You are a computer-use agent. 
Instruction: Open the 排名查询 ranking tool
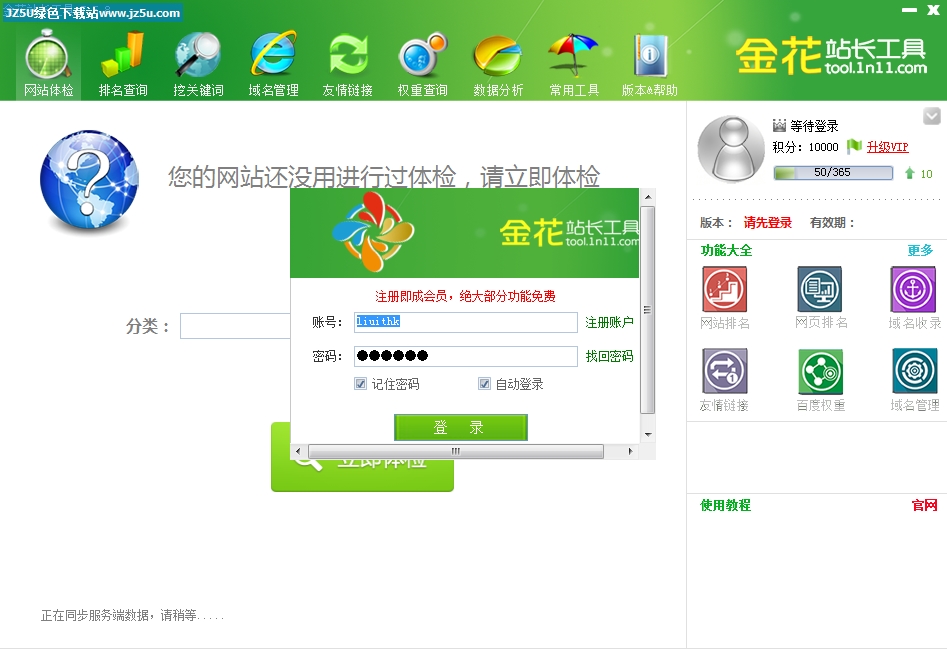[x=123, y=64]
